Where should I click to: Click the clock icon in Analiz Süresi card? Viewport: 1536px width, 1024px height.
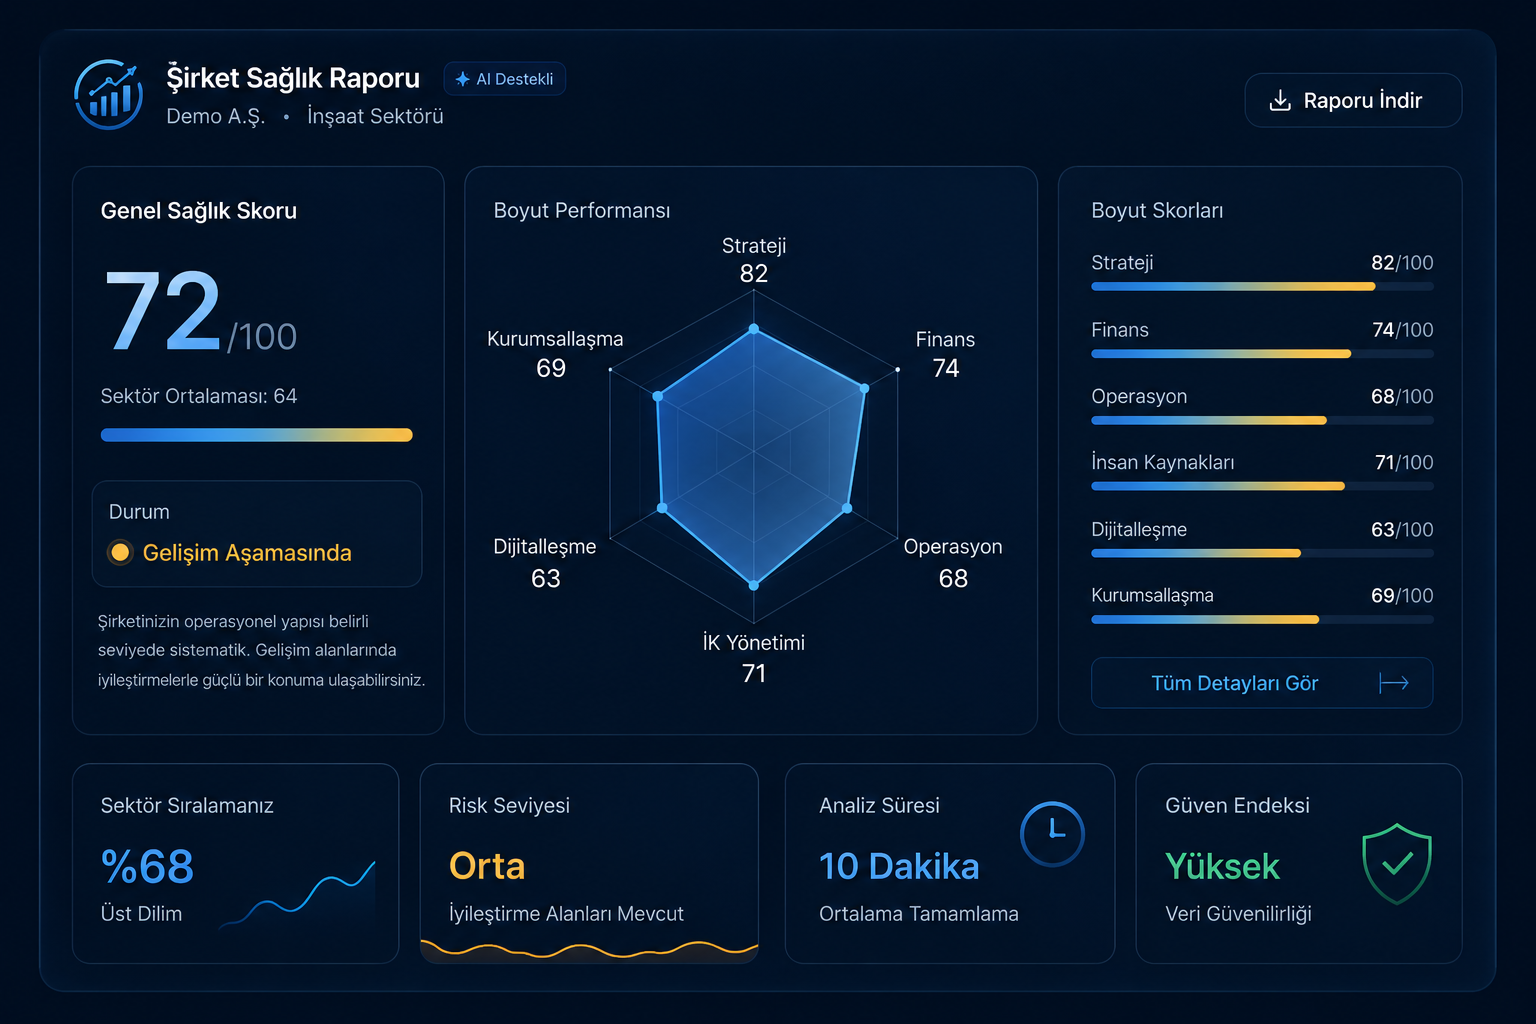pos(1052,834)
